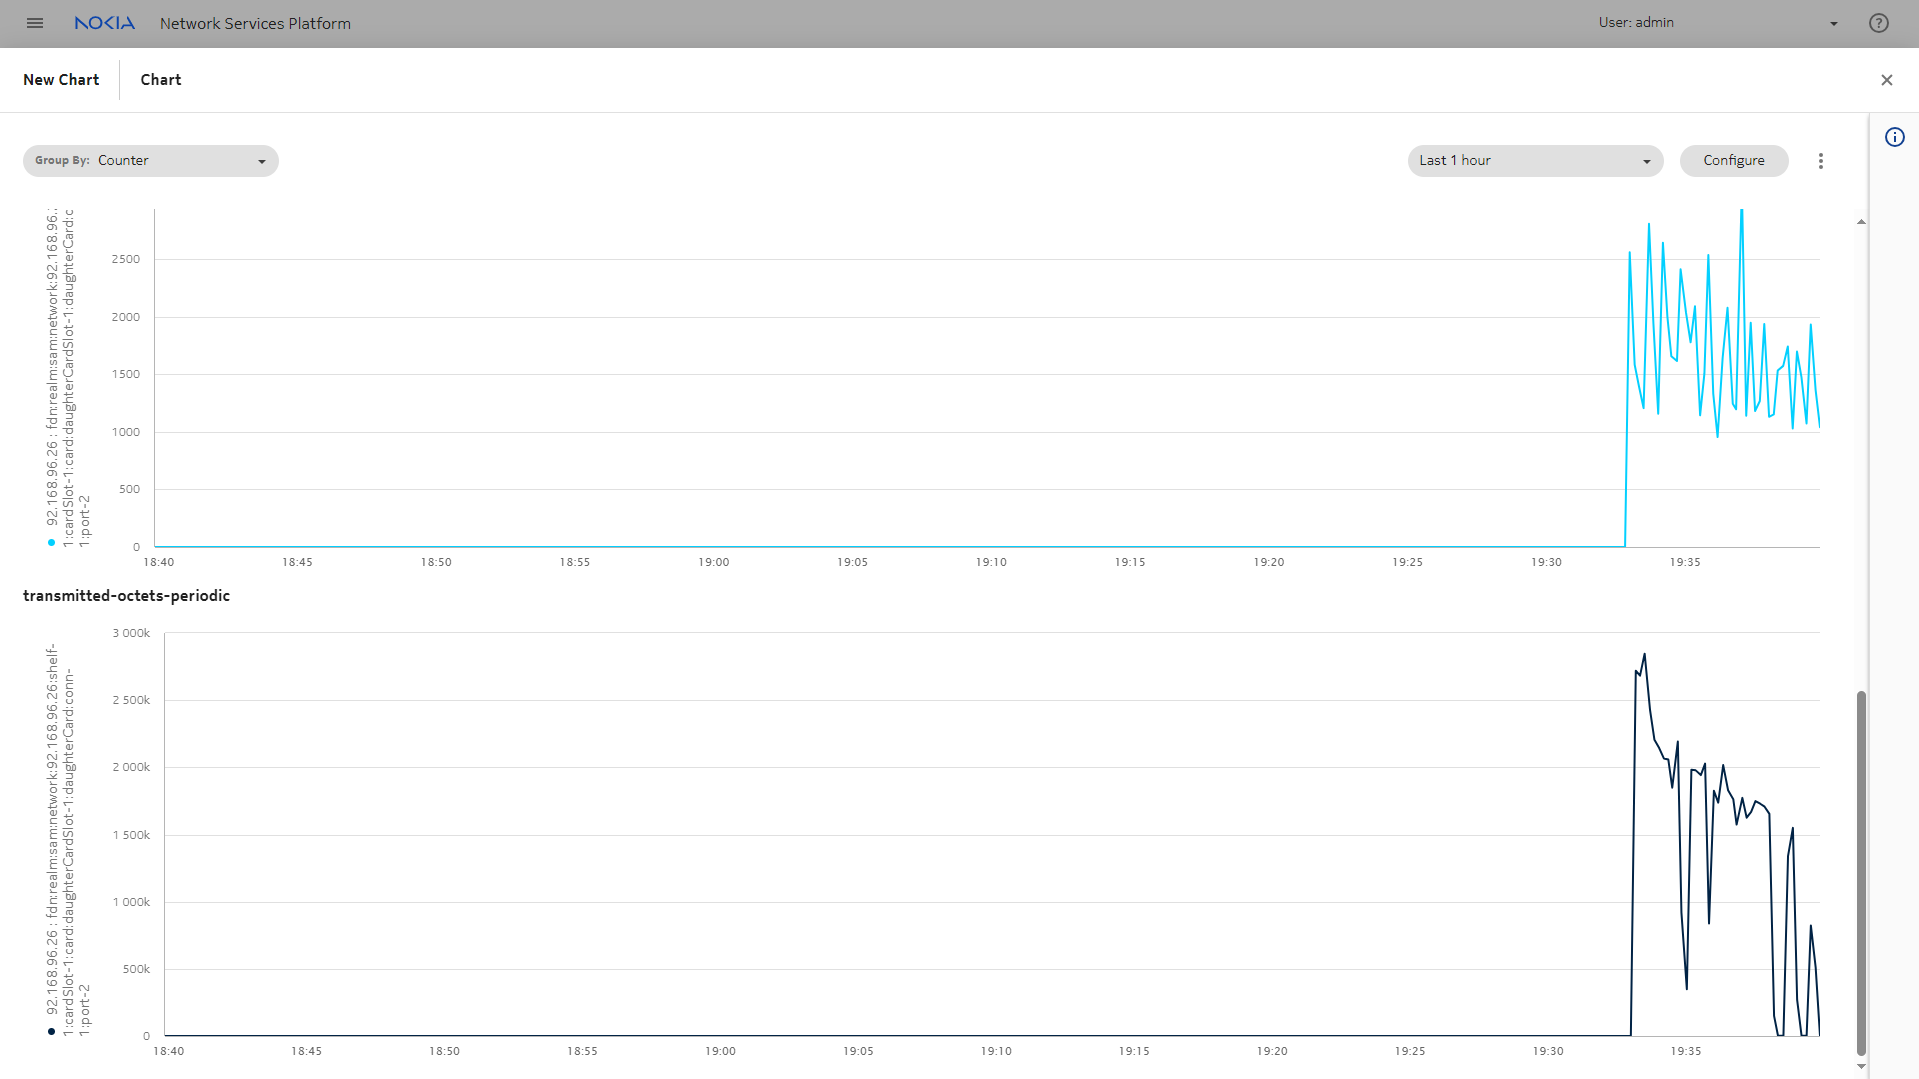Switch to the New Chart tab

click(61, 80)
